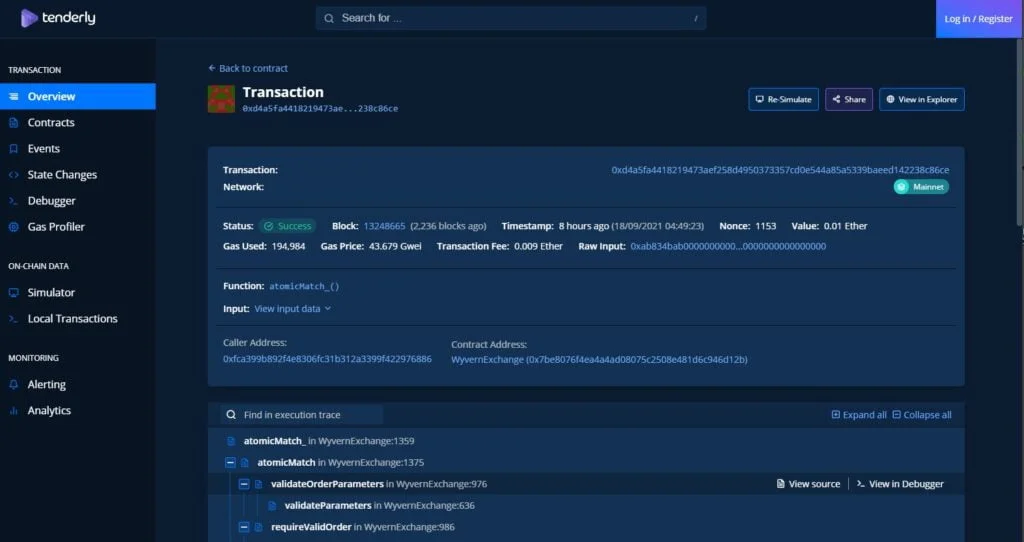Click the Log in / Register button

978,19
